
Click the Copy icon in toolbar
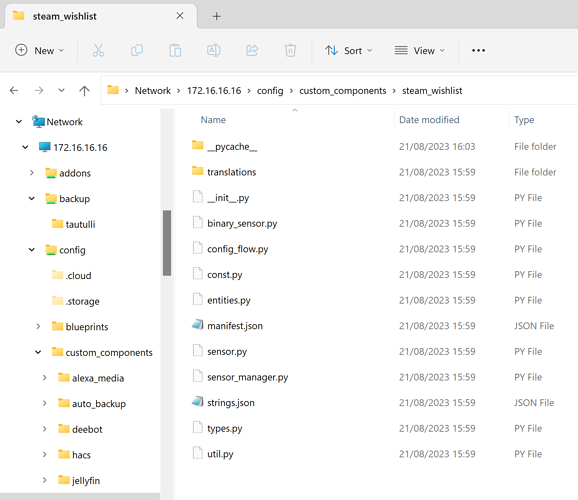click(137, 50)
